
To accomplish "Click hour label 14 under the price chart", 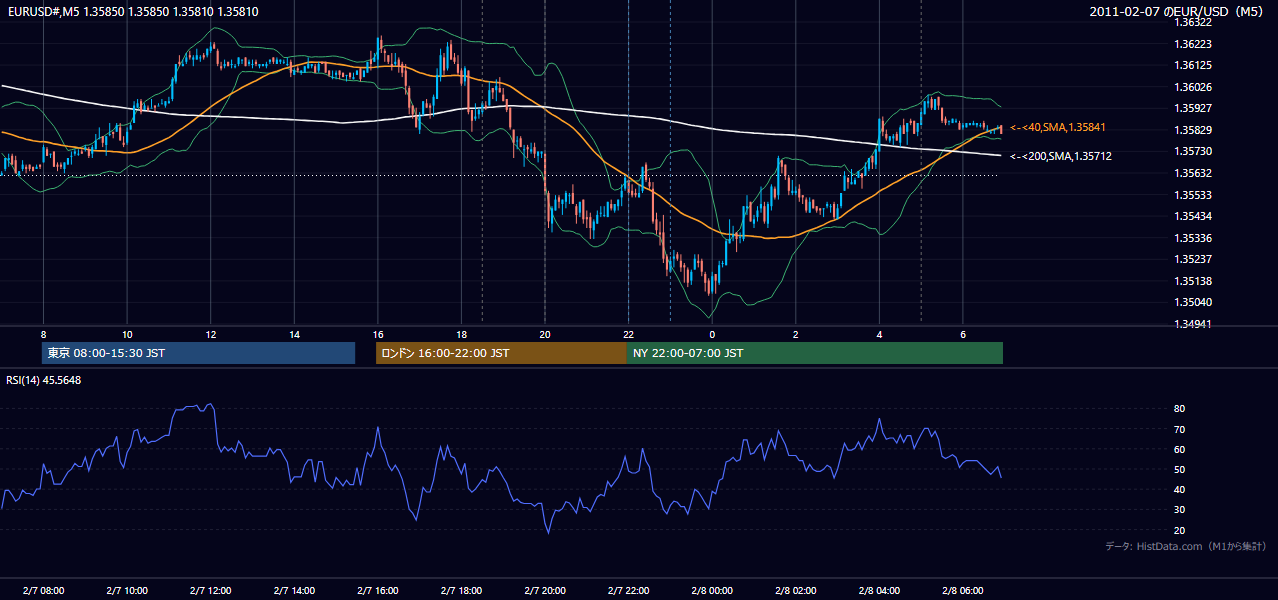I will [x=294, y=333].
